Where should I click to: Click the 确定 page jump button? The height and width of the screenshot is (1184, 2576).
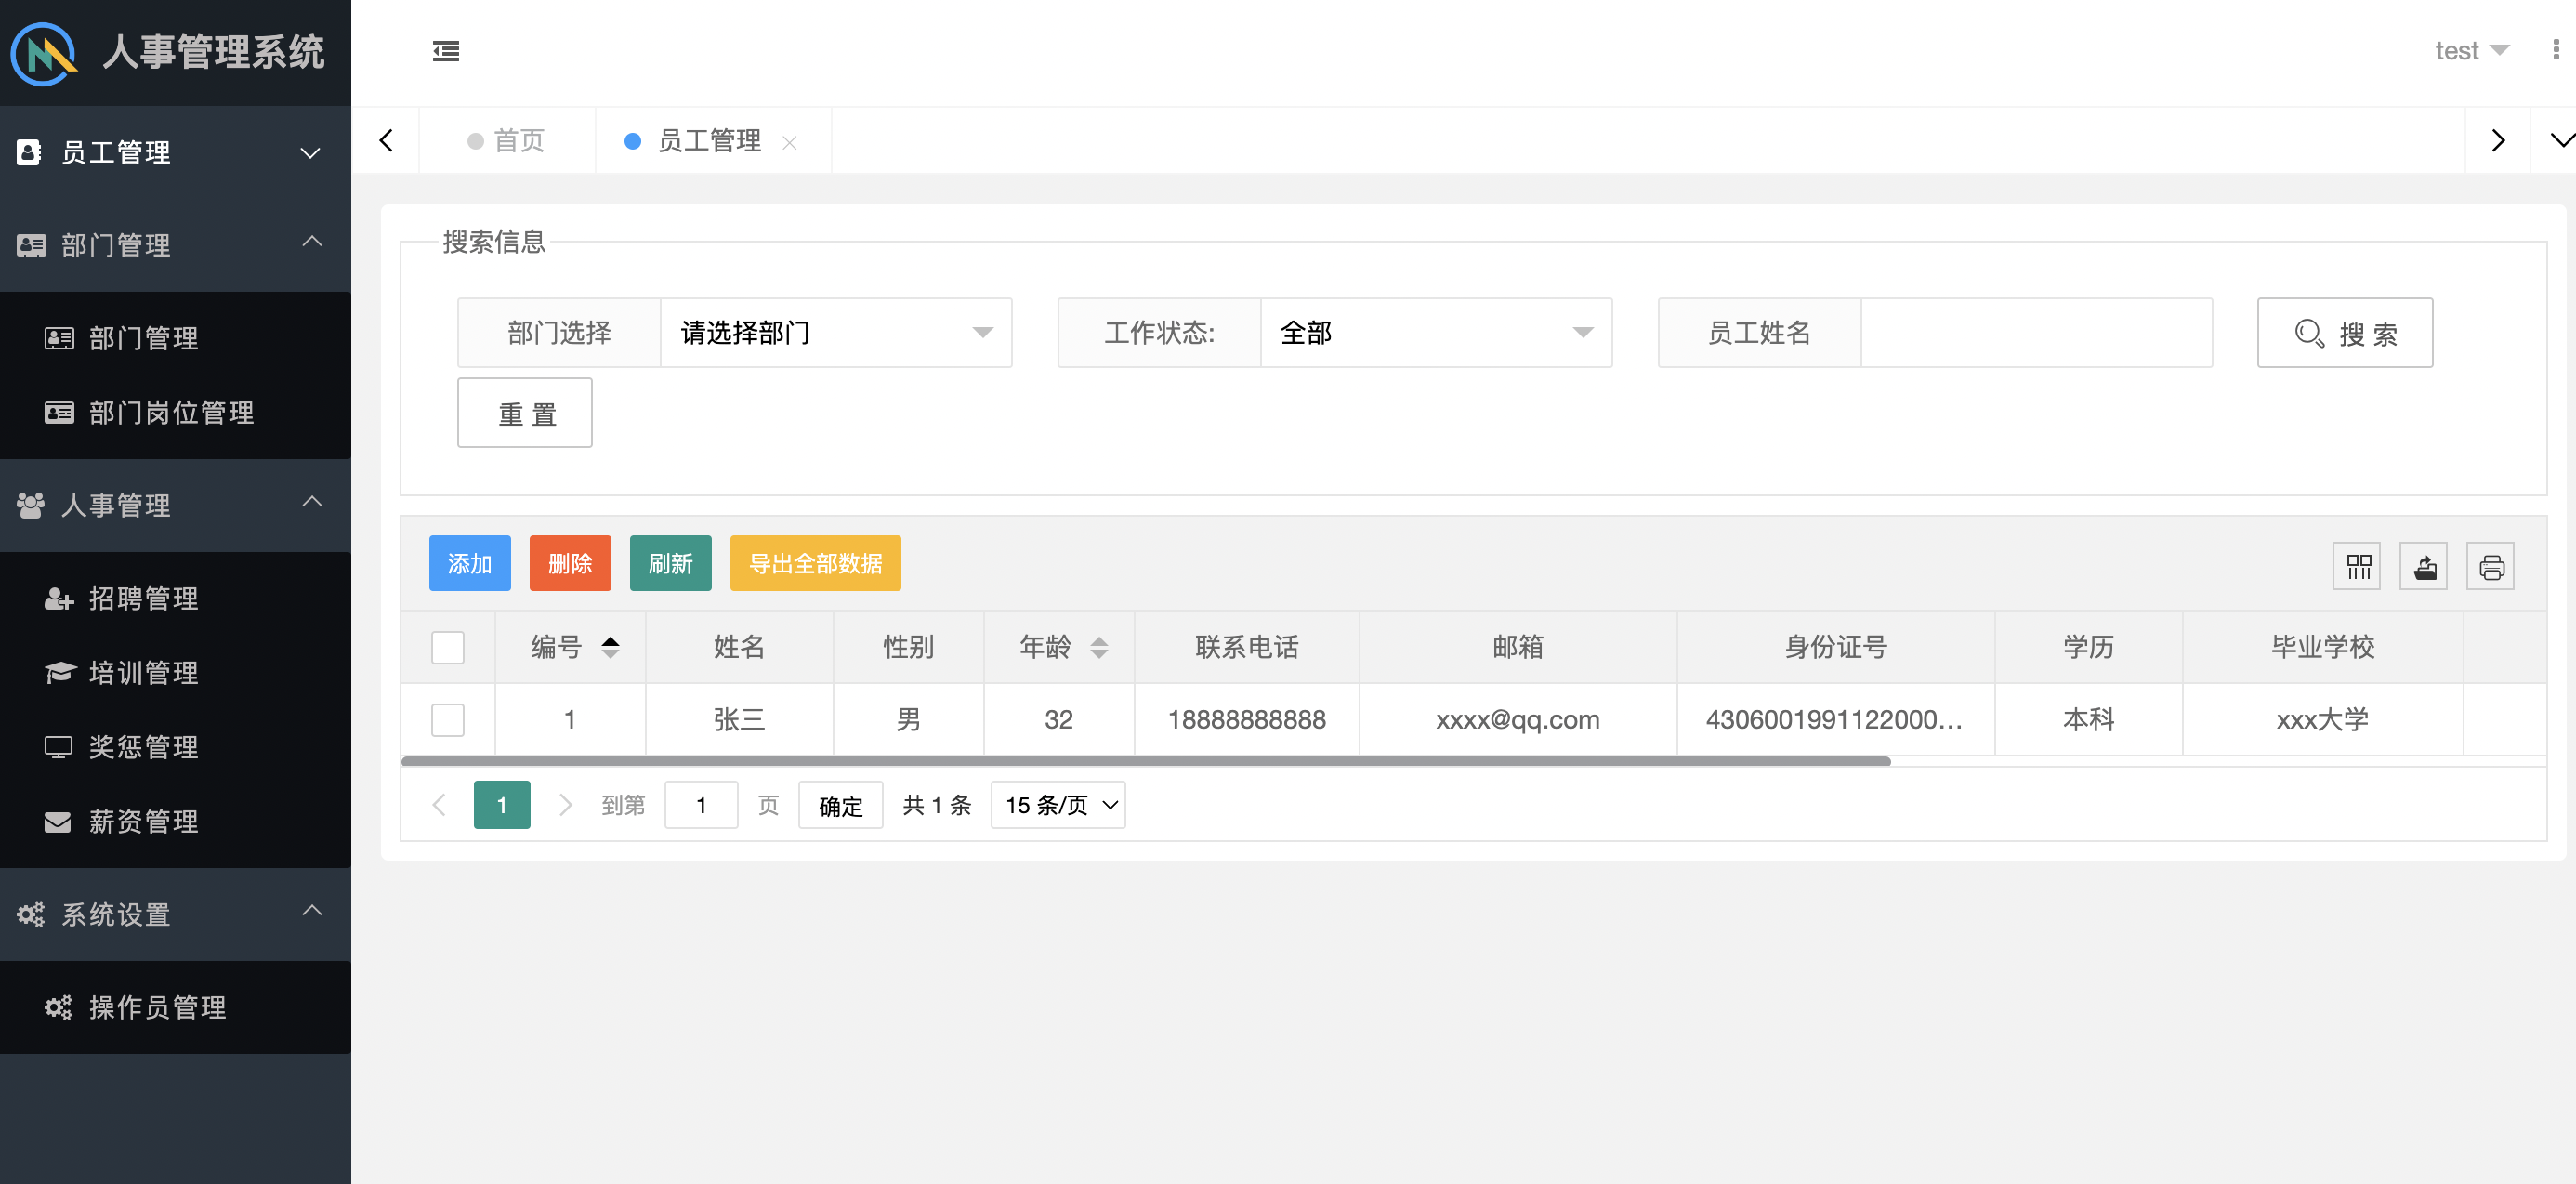pyautogui.click(x=841, y=805)
